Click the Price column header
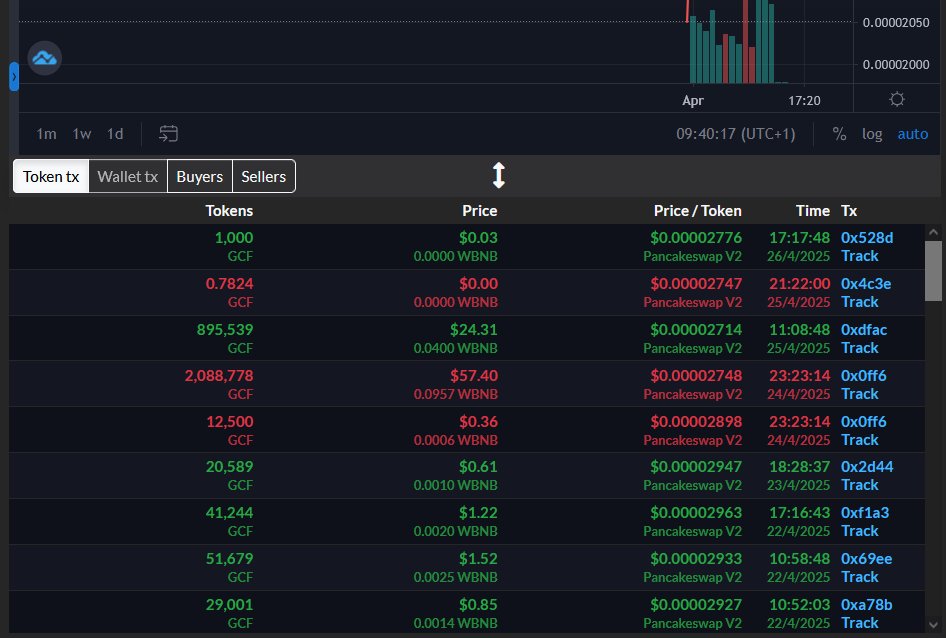This screenshot has height=638, width=946. (x=480, y=211)
